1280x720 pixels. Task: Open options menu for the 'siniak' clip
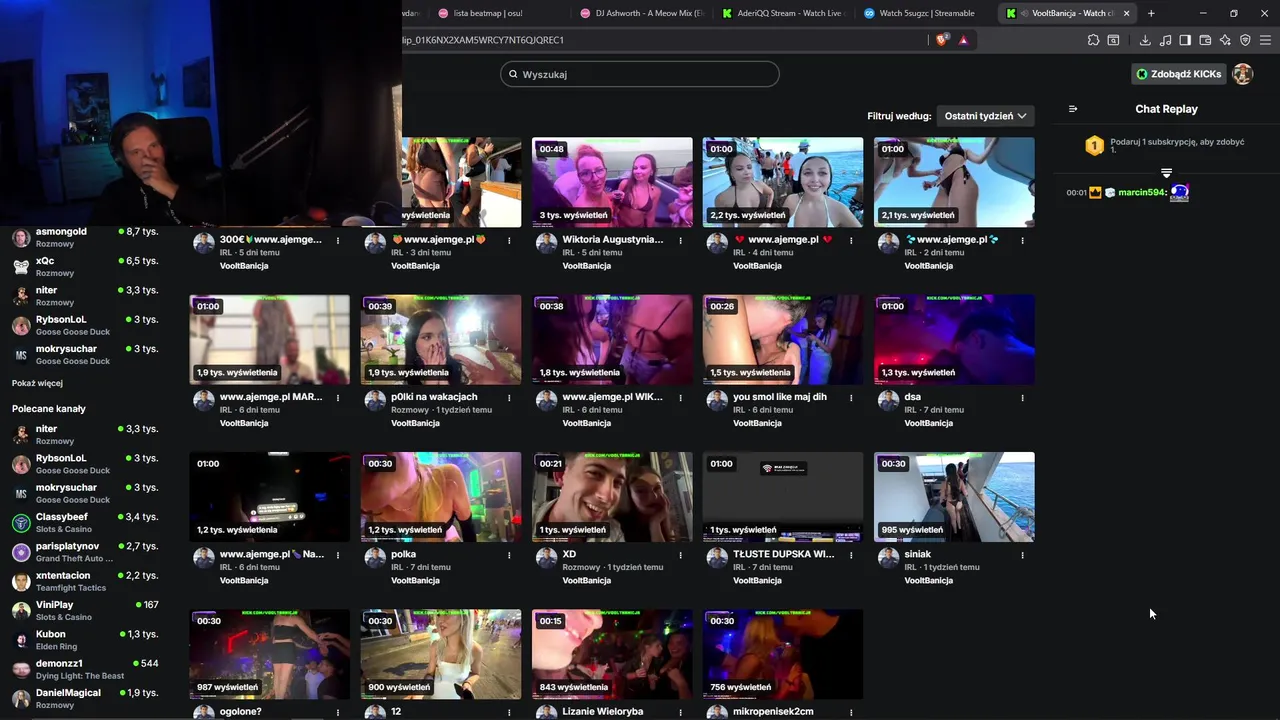tap(1022, 555)
